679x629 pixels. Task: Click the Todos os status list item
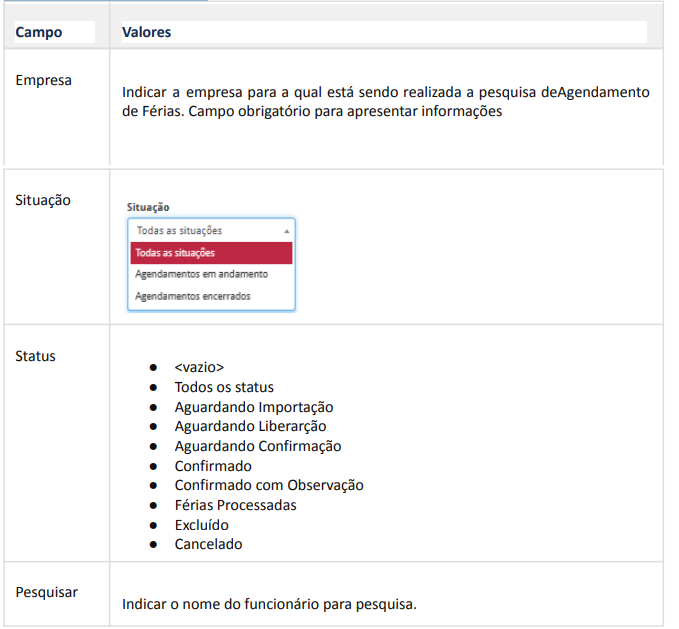point(224,387)
